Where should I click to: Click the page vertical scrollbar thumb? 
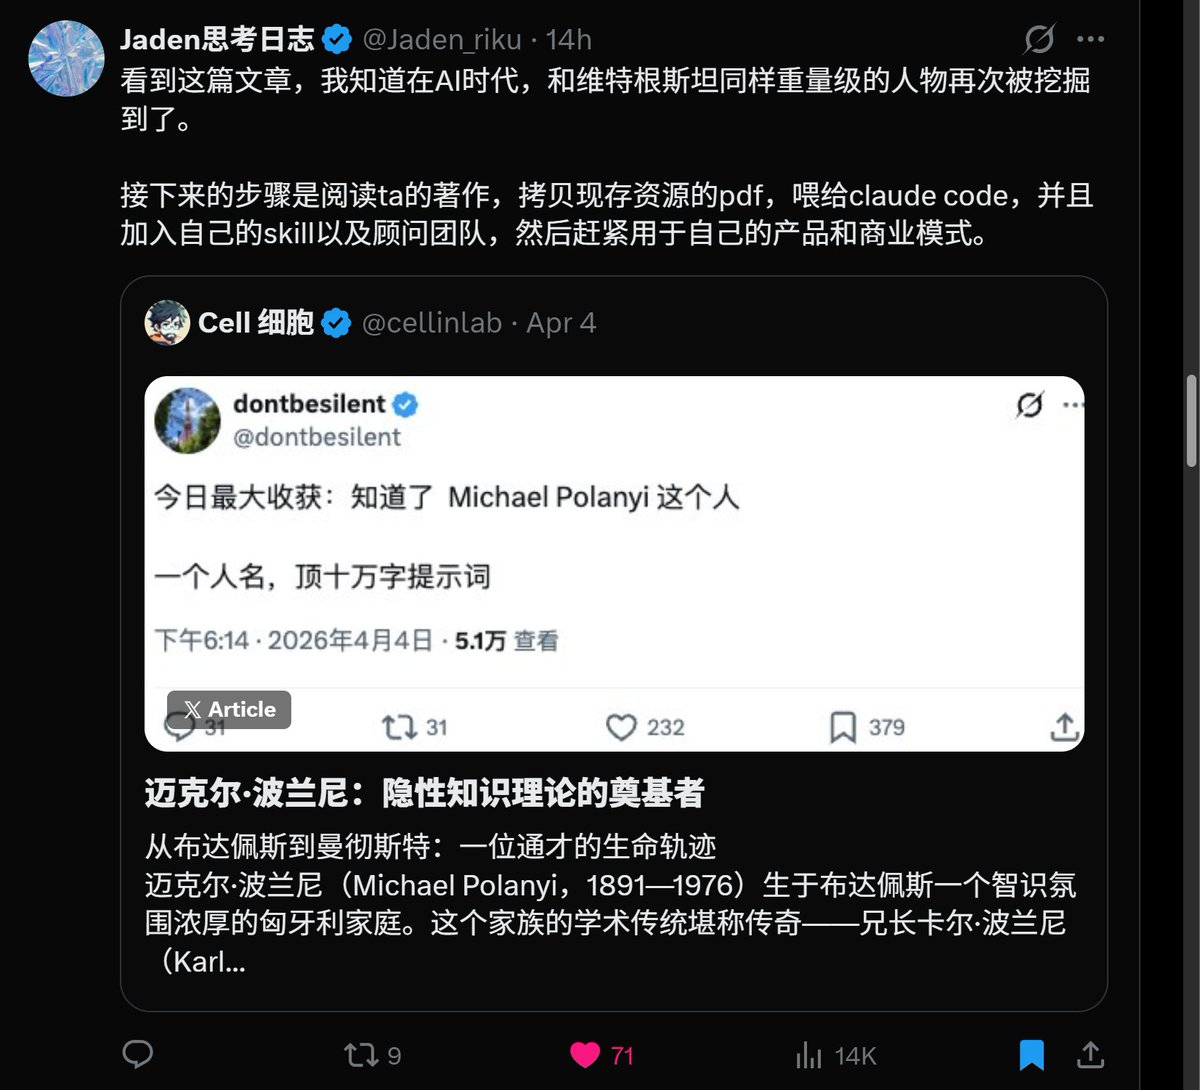pos(1191,420)
